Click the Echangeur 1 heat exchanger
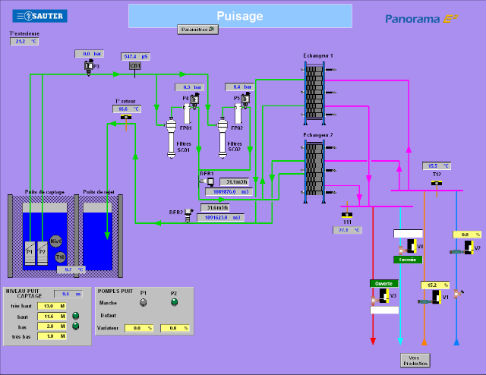The width and height of the screenshot is (486, 375). (314, 92)
